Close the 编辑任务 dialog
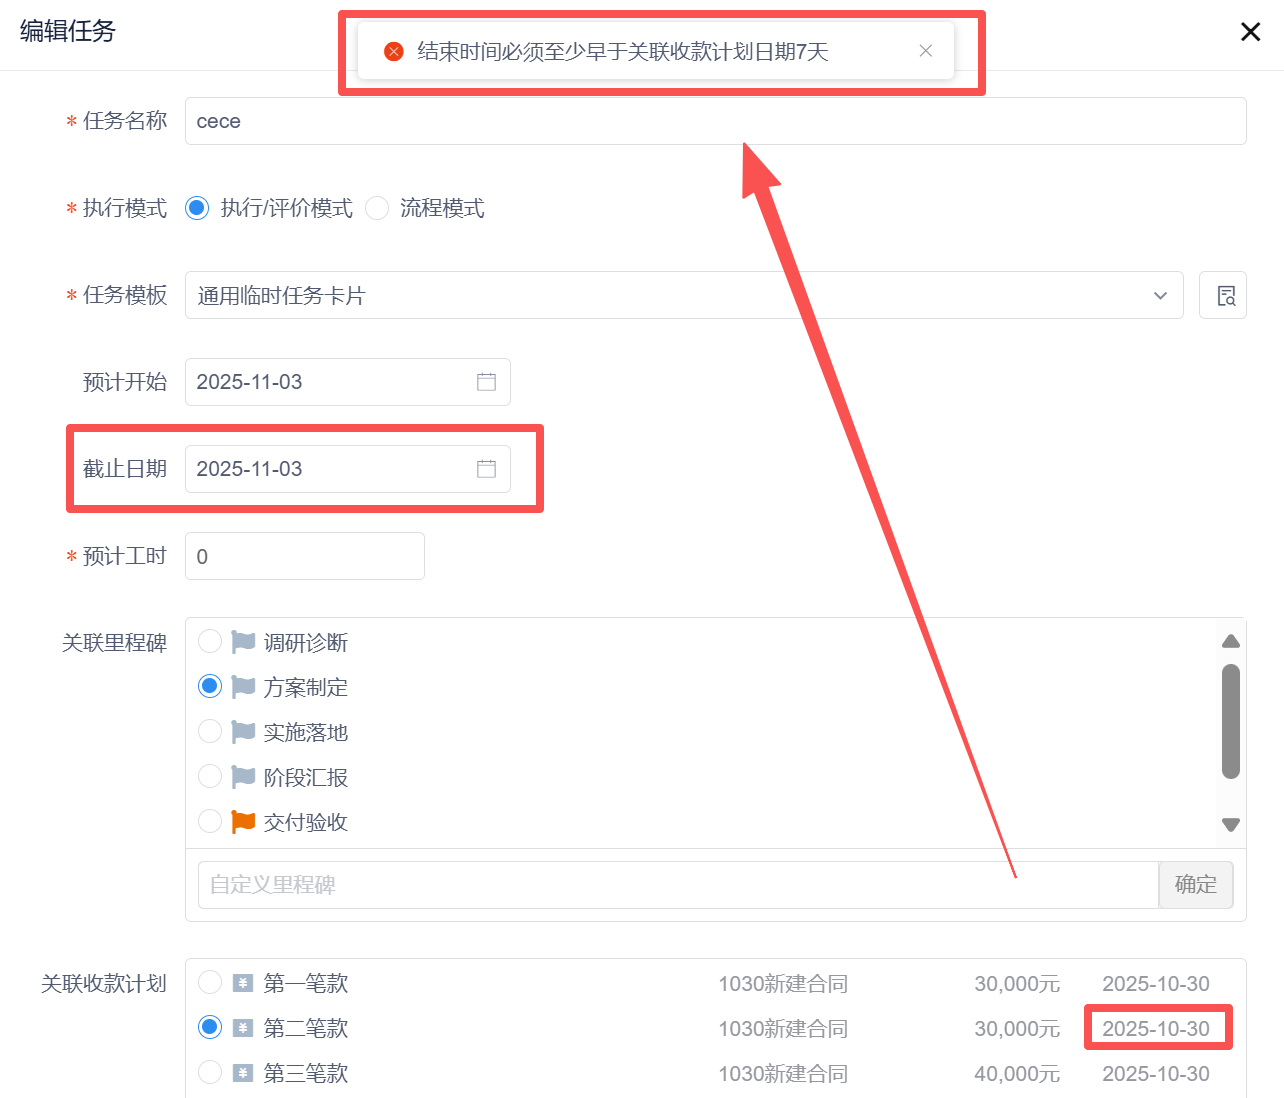 click(x=1250, y=32)
